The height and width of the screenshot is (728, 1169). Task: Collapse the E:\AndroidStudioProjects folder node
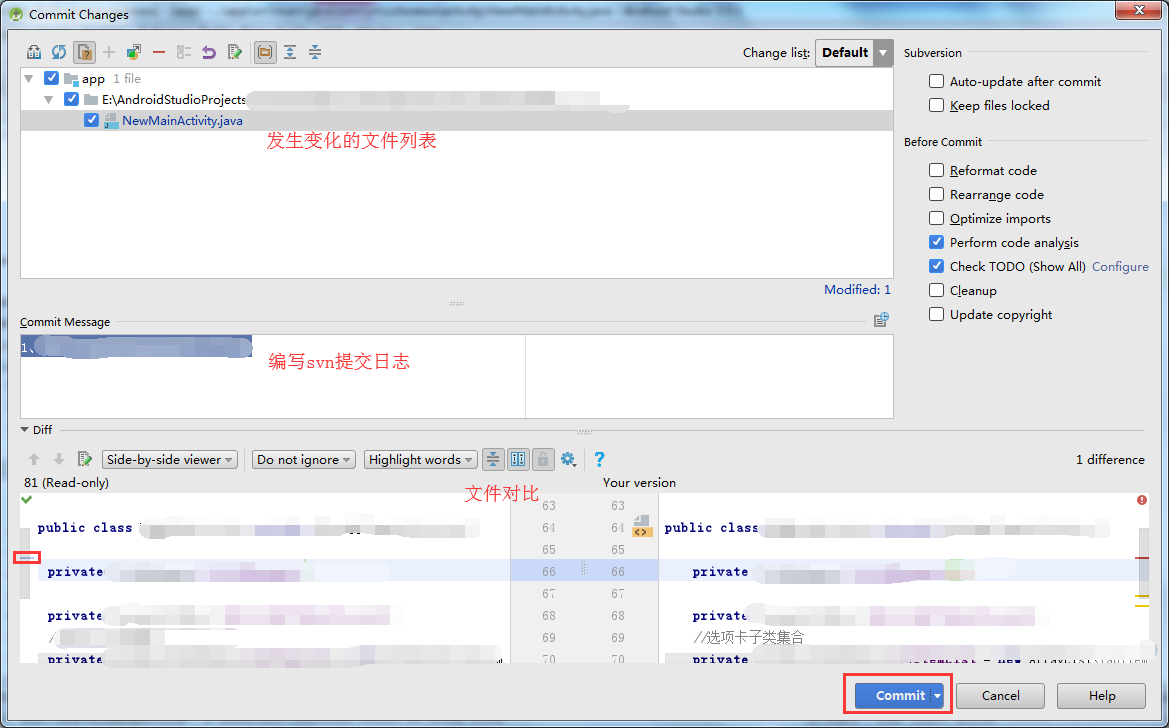[x=49, y=99]
